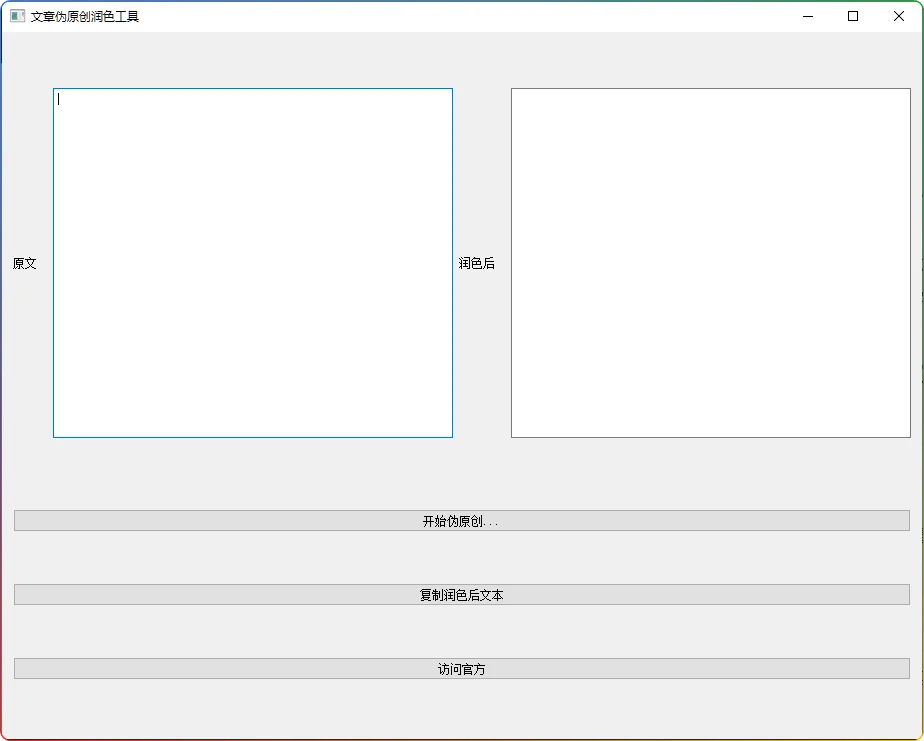Image resolution: width=924 pixels, height=741 pixels.
Task: Click the bottom of the 原文 text area
Action: tap(253, 425)
